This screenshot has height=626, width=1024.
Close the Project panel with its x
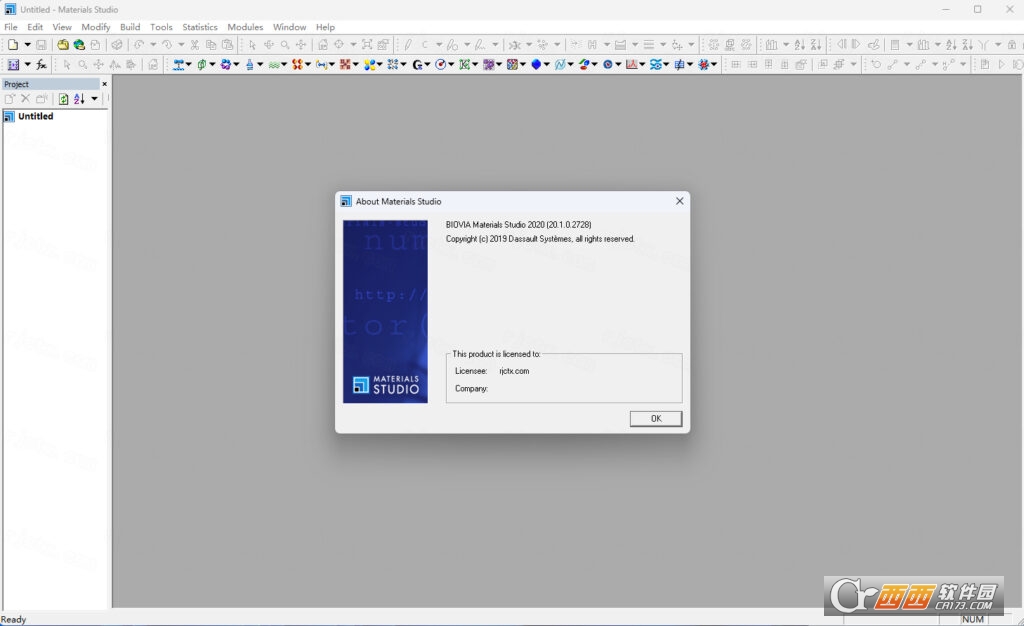coord(104,84)
